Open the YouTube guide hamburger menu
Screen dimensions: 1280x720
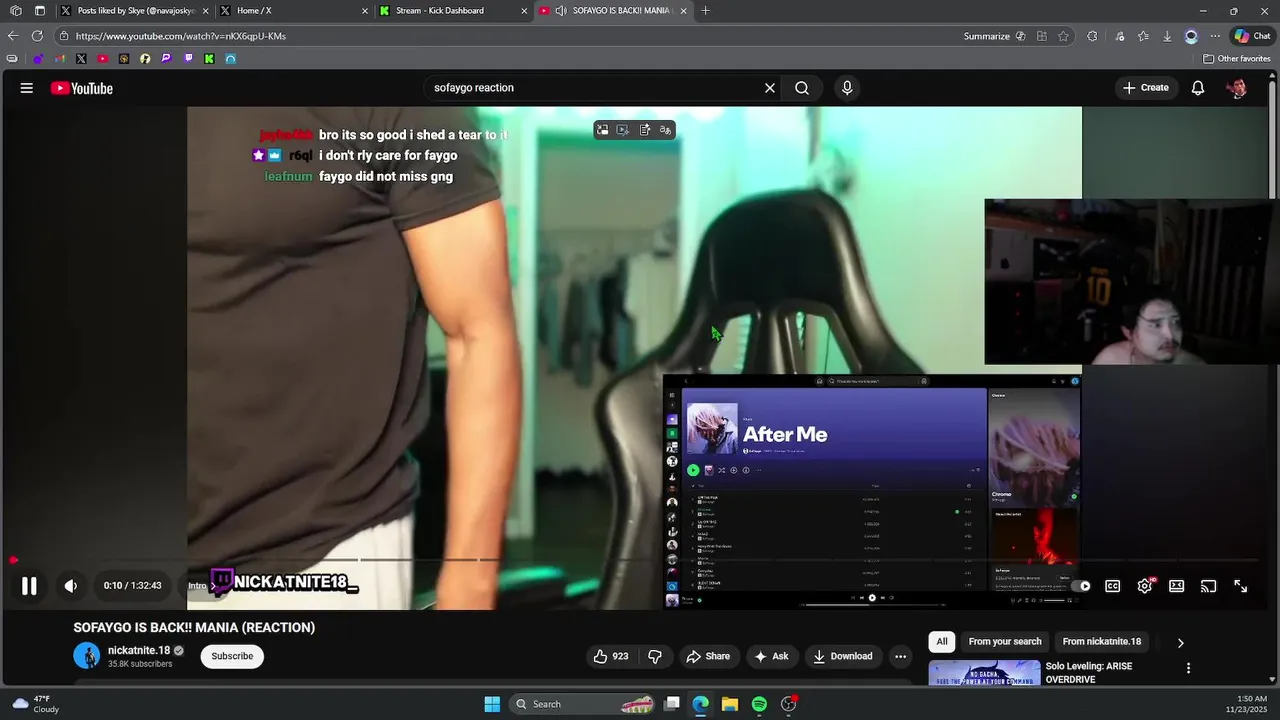tap(27, 88)
